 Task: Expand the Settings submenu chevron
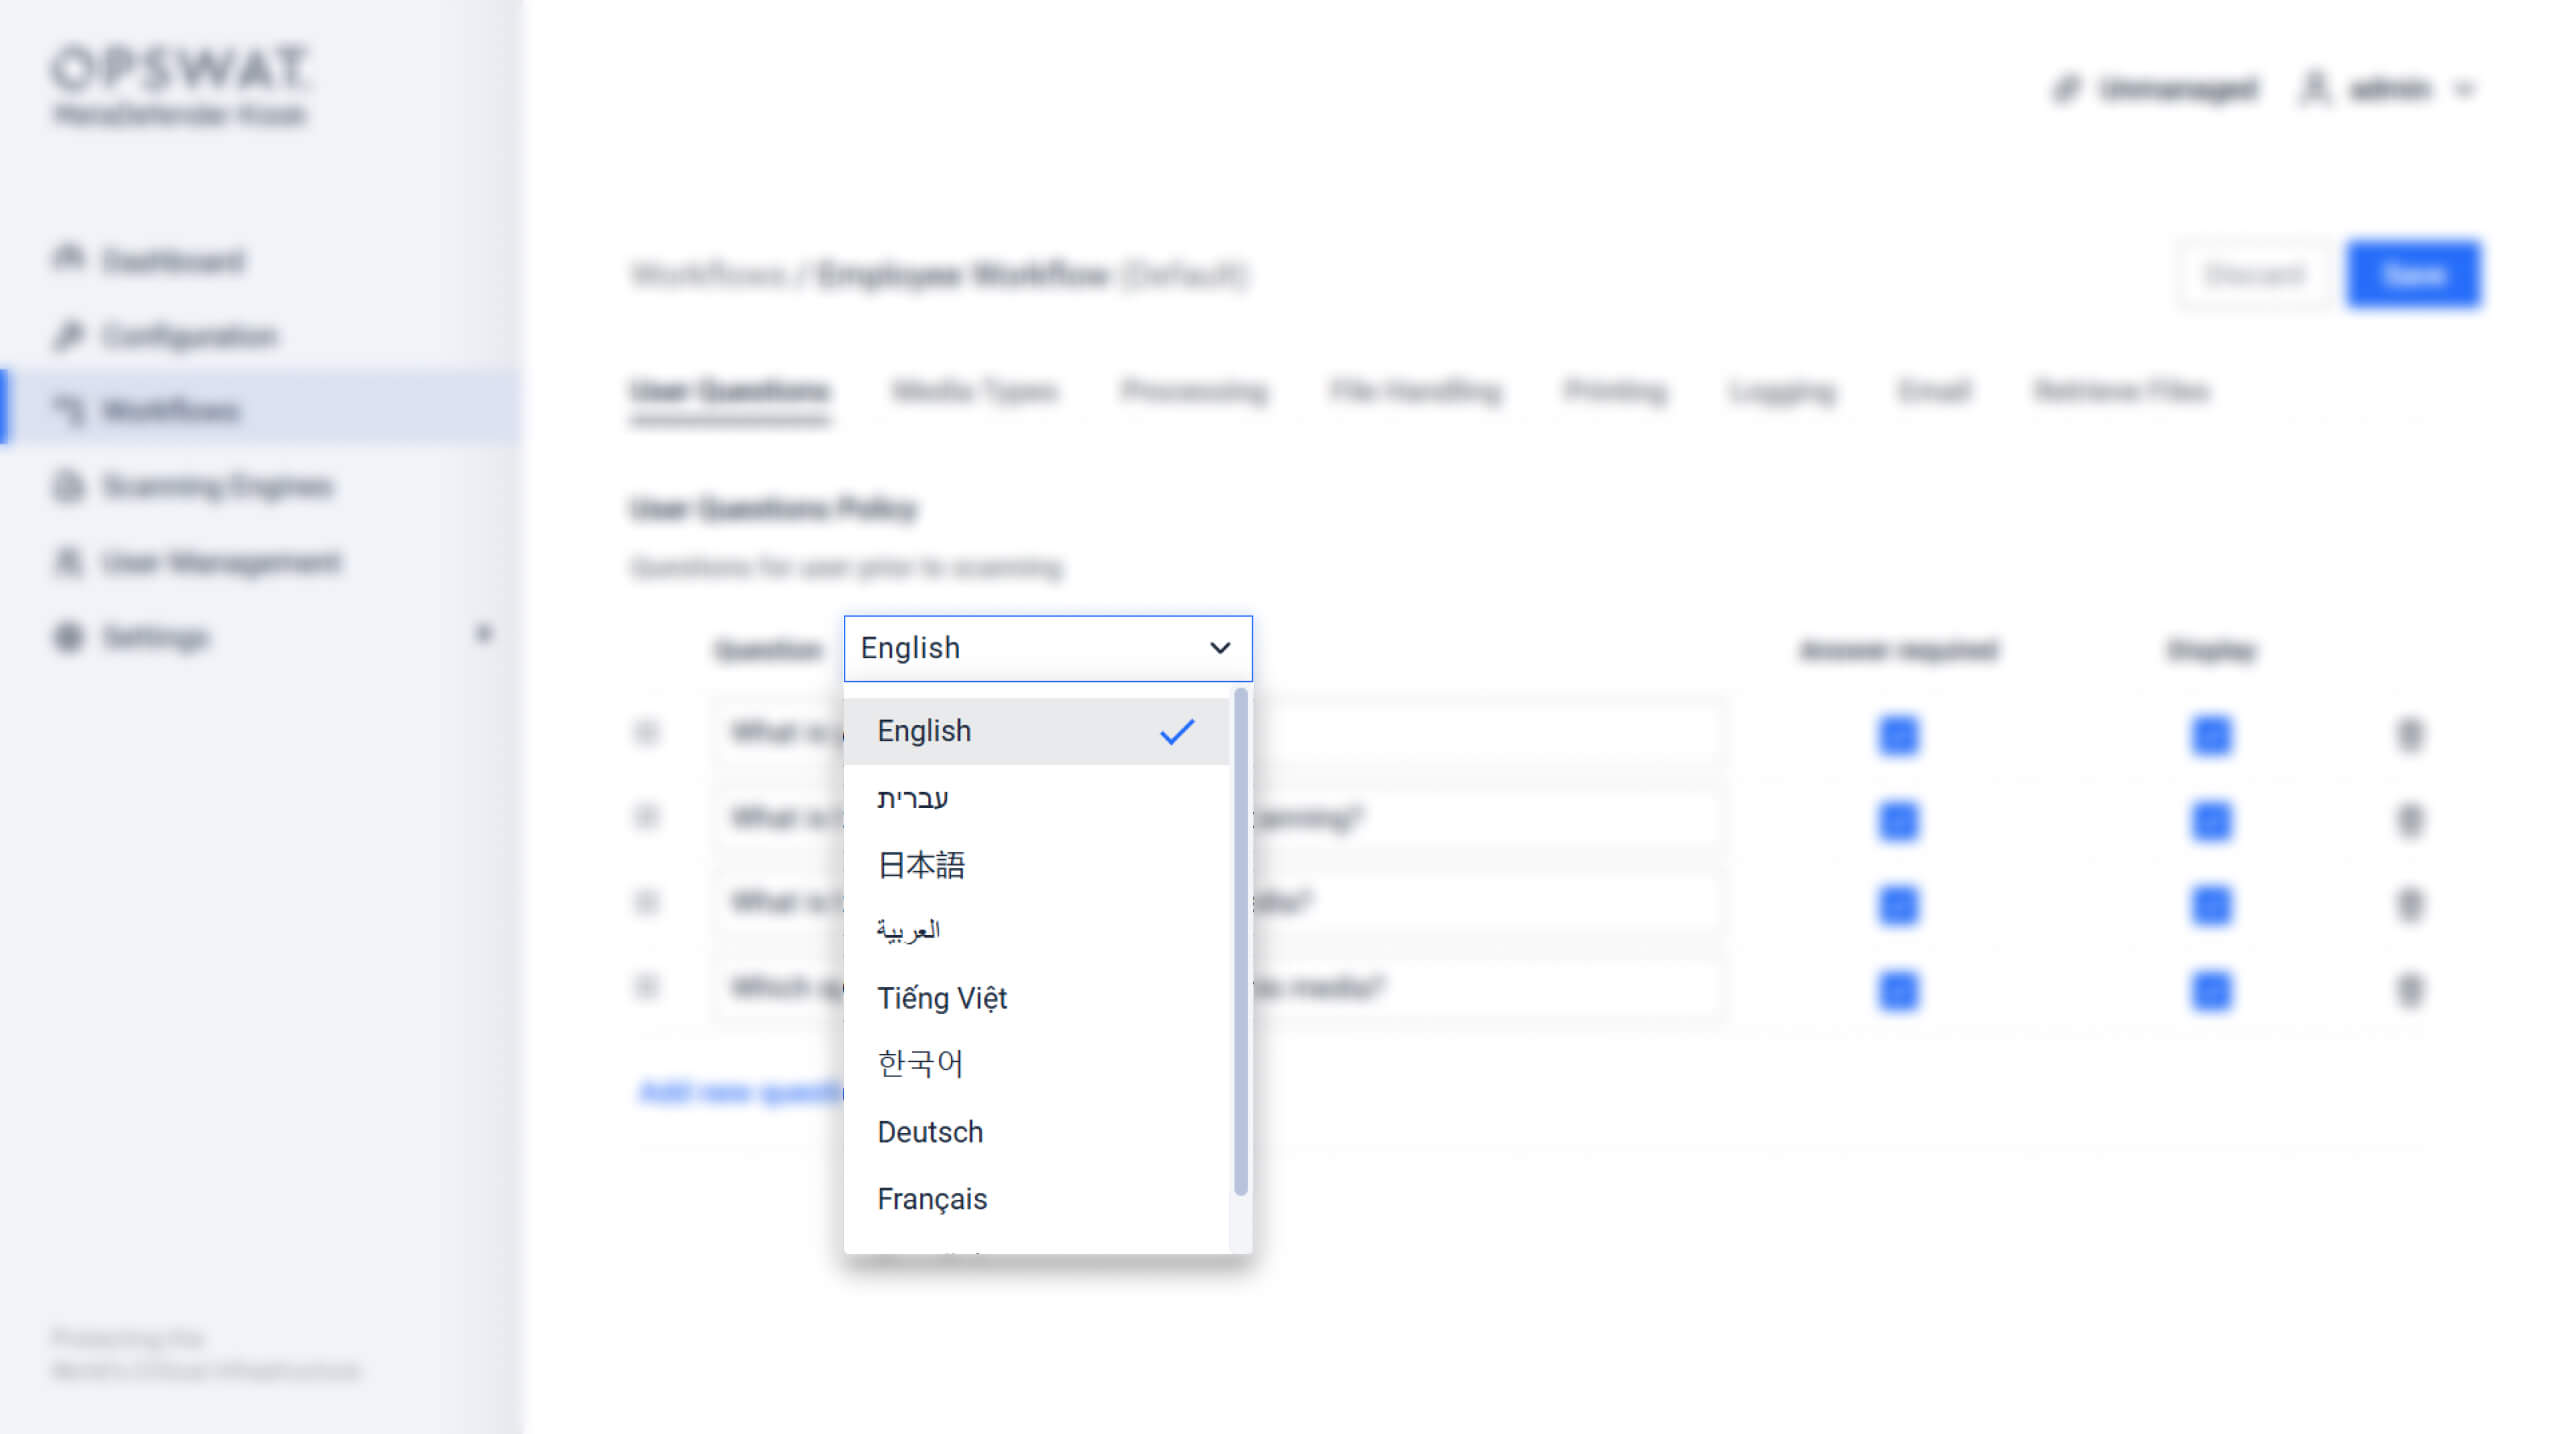pyautogui.click(x=486, y=634)
